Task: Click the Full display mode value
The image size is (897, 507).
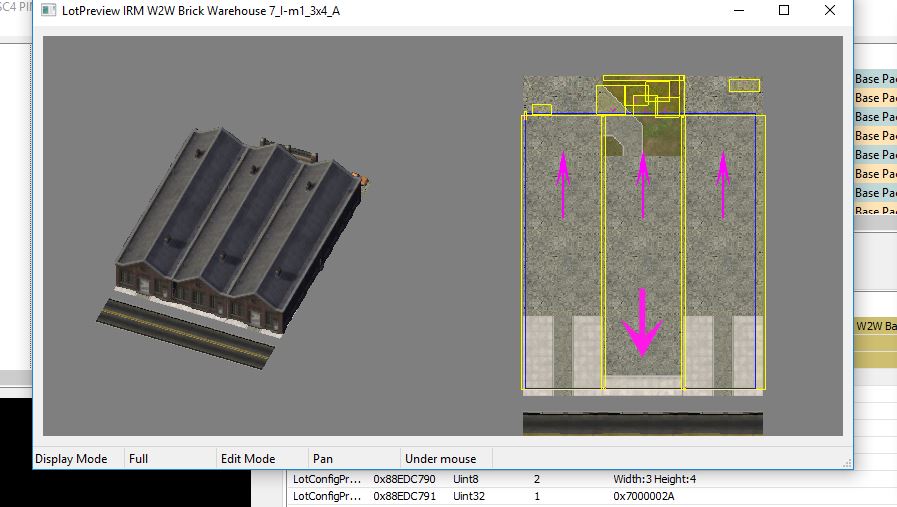Action: pyautogui.click(x=138, y=459)
